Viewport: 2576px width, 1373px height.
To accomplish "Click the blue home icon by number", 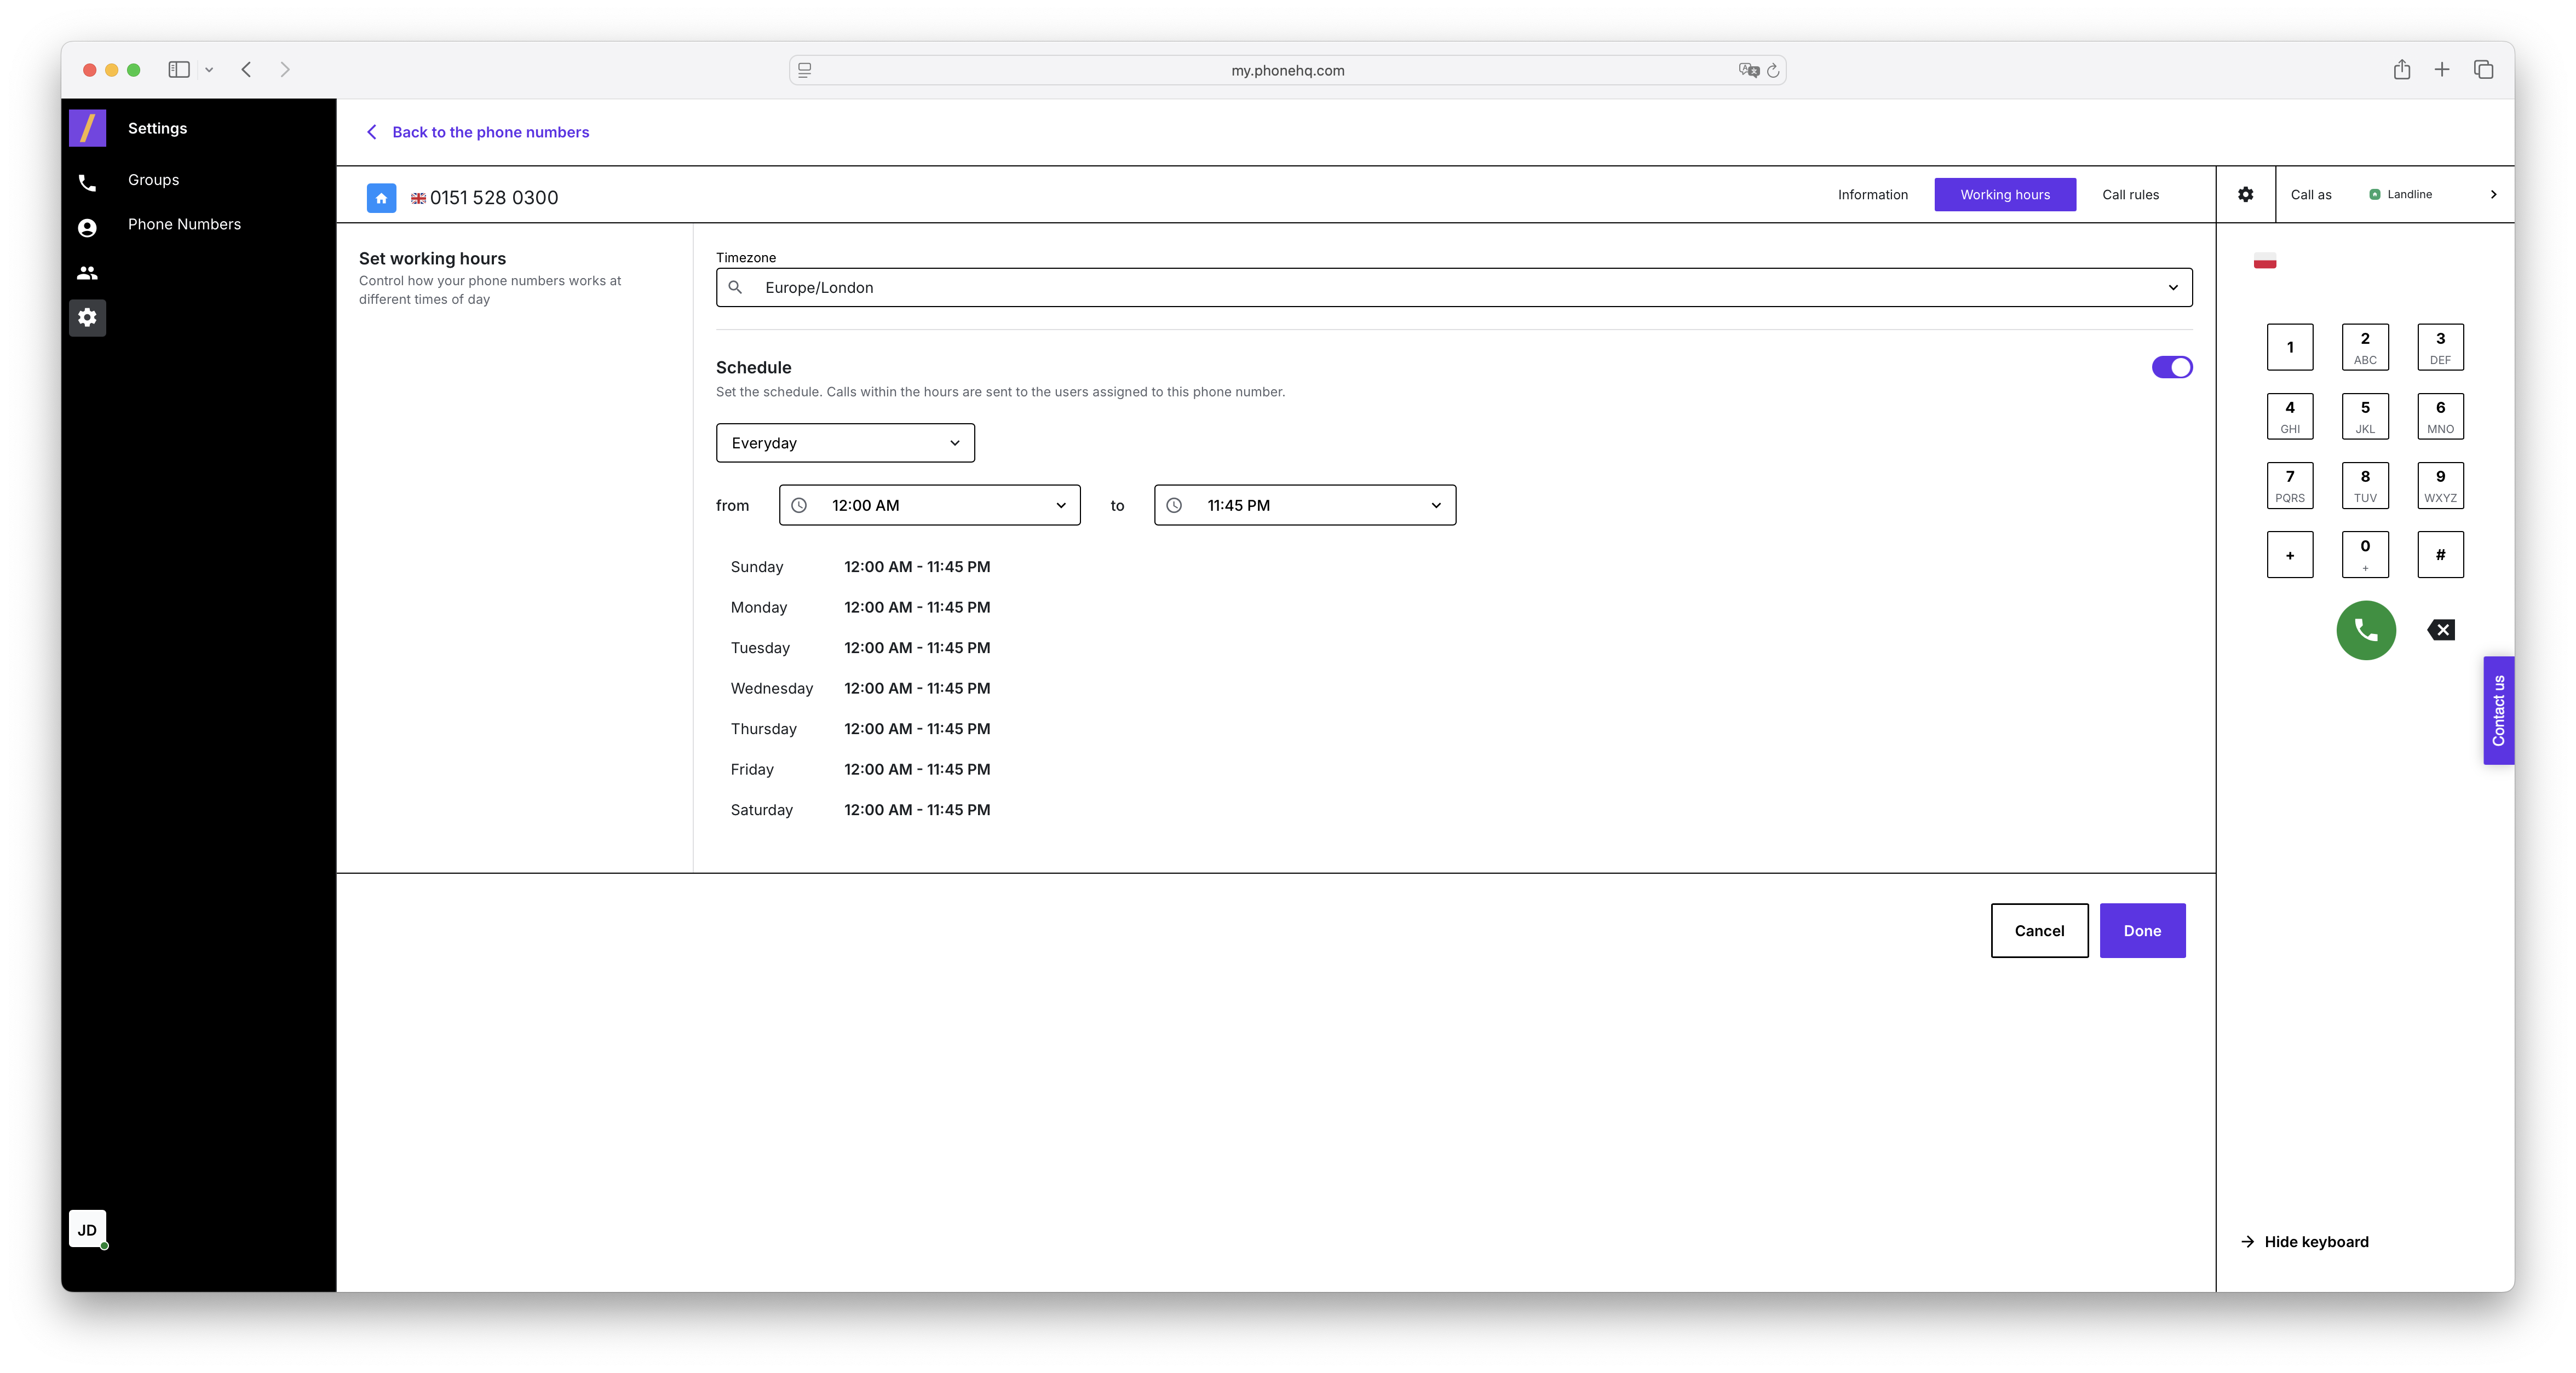I will [x=381, y=198].
